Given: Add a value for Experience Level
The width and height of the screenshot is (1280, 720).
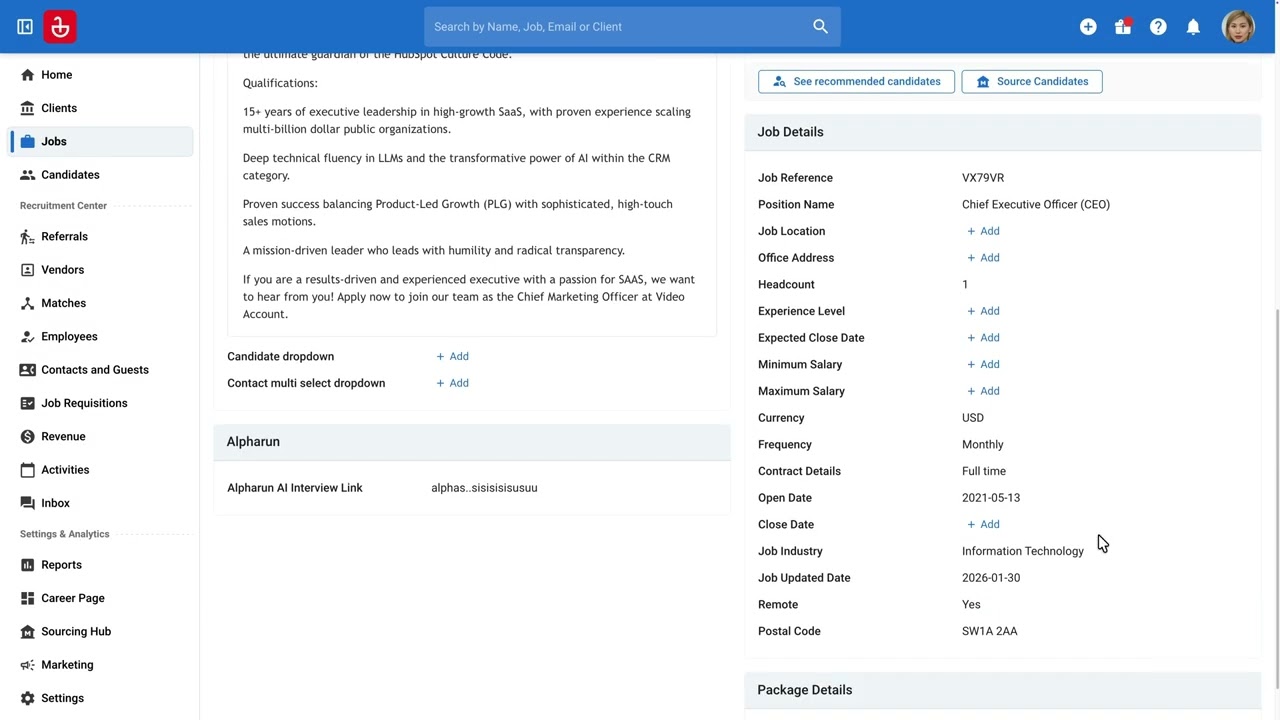Looking at the screenshot, I should click(x=983, y=311).
